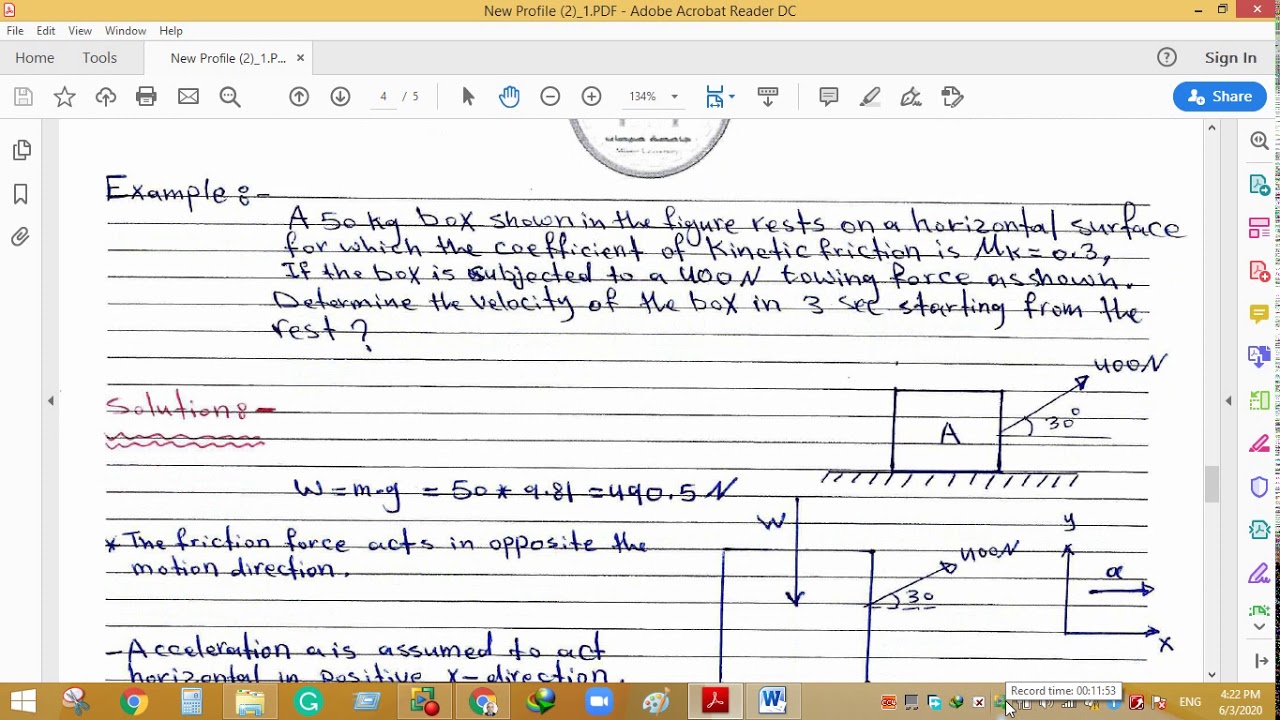Screen dimensions: 1280x720
Task: Choose the Hand pan tool
Action: coord(509,97)
